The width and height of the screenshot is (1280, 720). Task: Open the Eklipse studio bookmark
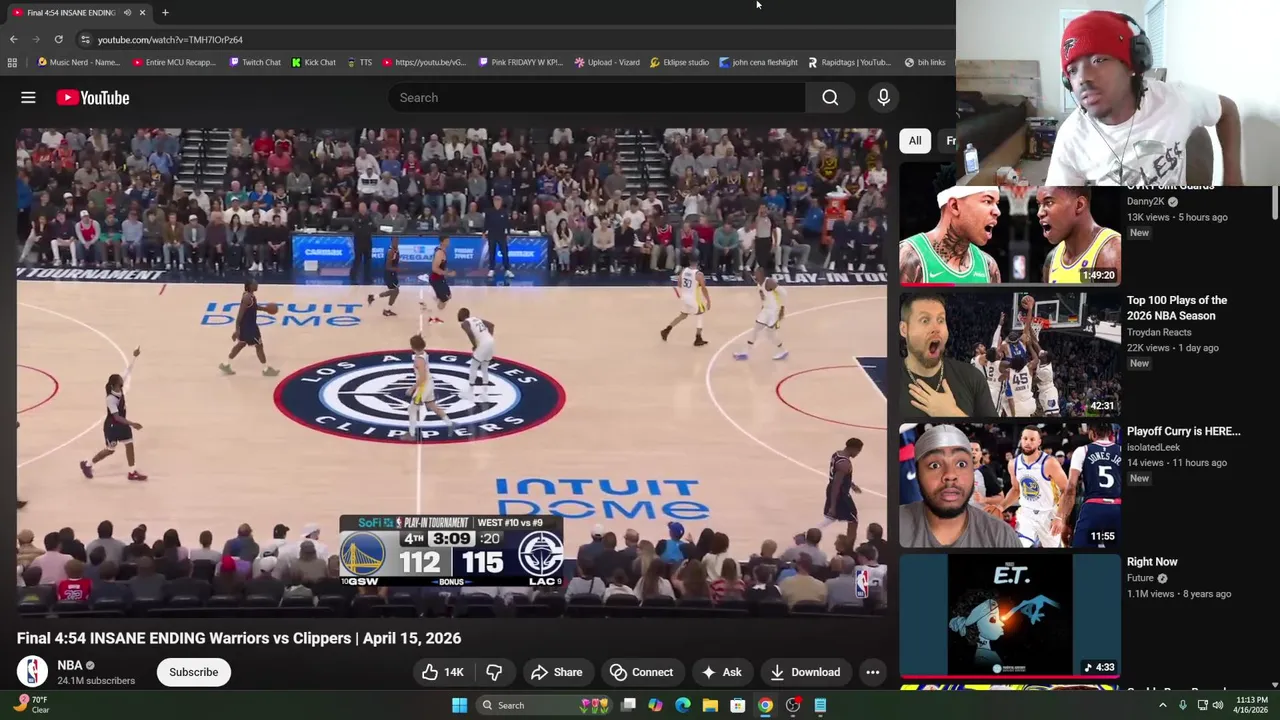point(679,62)
